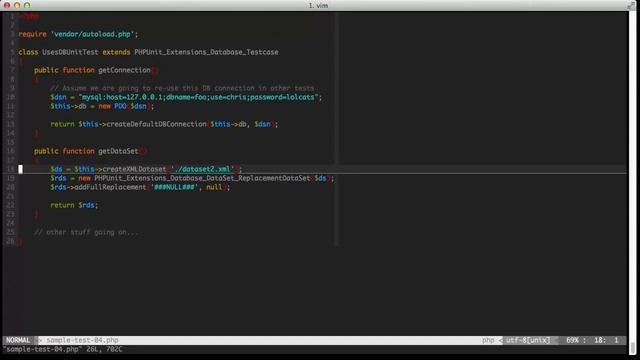640x360 pixels.
Task: Click the yellow minimize window button
Action: [17, 5]
